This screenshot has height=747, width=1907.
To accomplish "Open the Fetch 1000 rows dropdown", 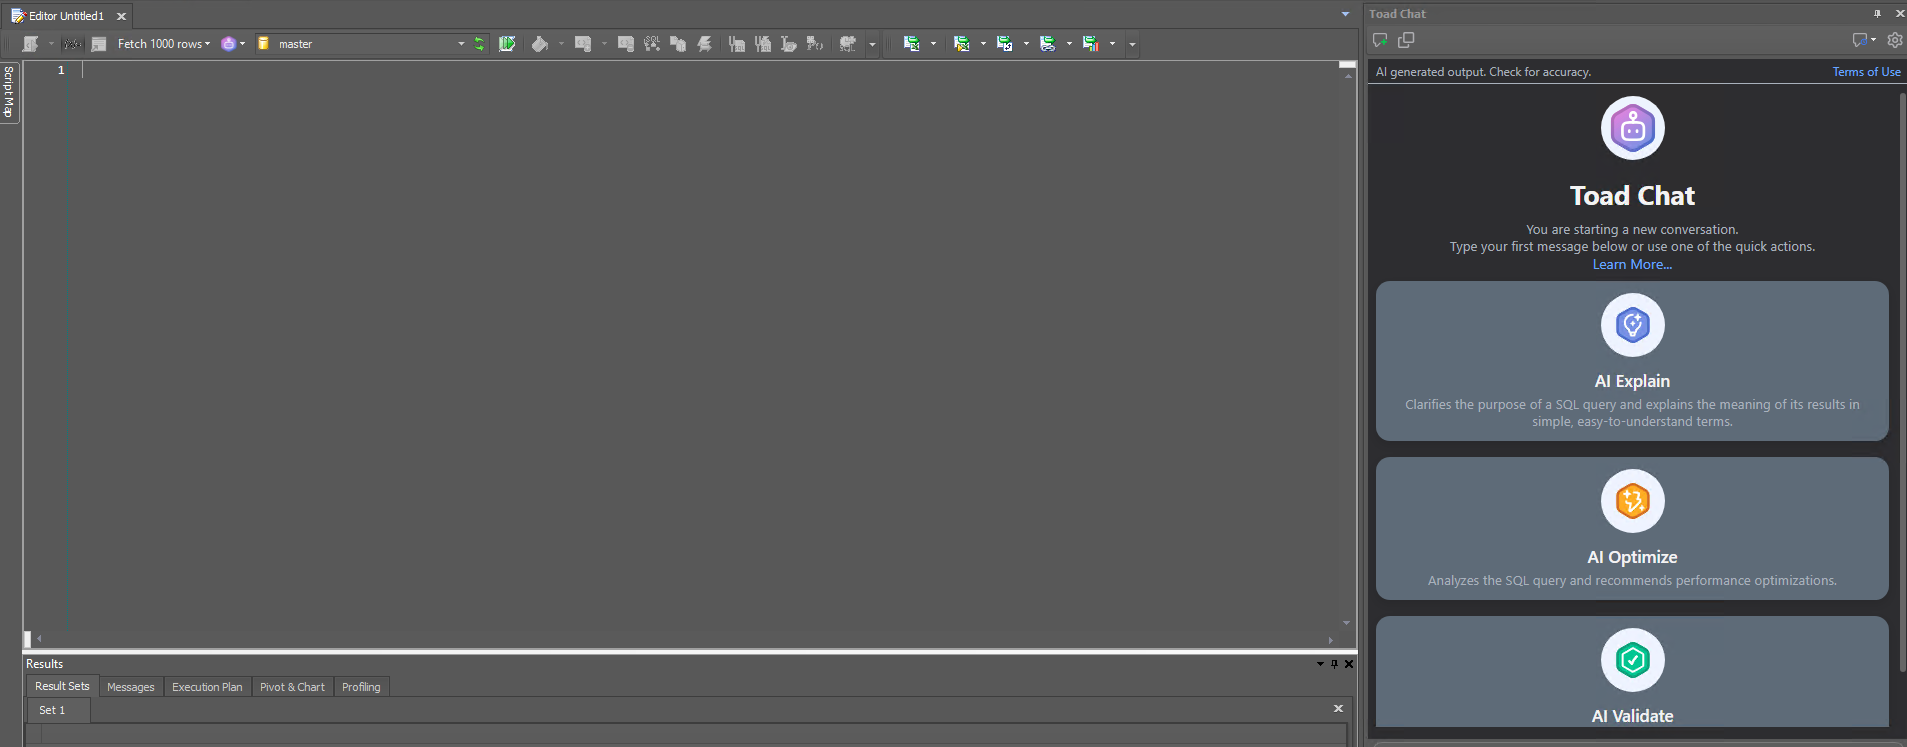I will [164, 44].
